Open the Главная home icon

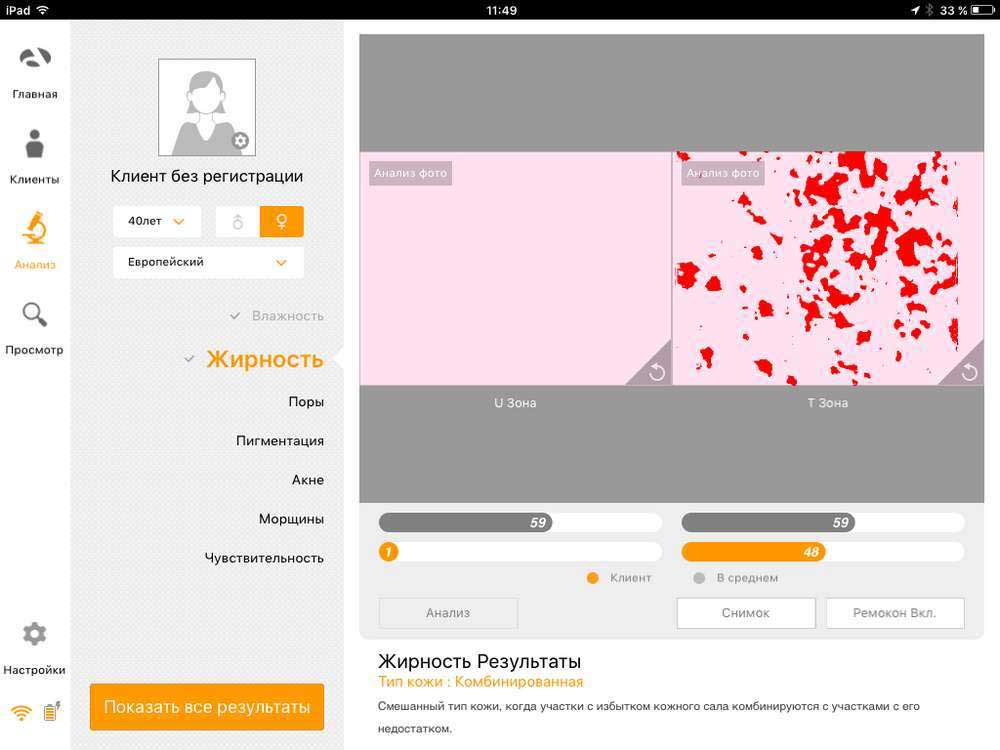tap(35, 60)
